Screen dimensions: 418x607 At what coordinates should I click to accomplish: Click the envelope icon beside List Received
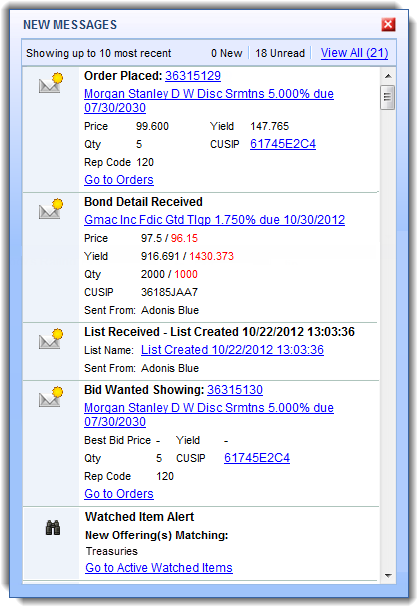[x=51, y=339]
